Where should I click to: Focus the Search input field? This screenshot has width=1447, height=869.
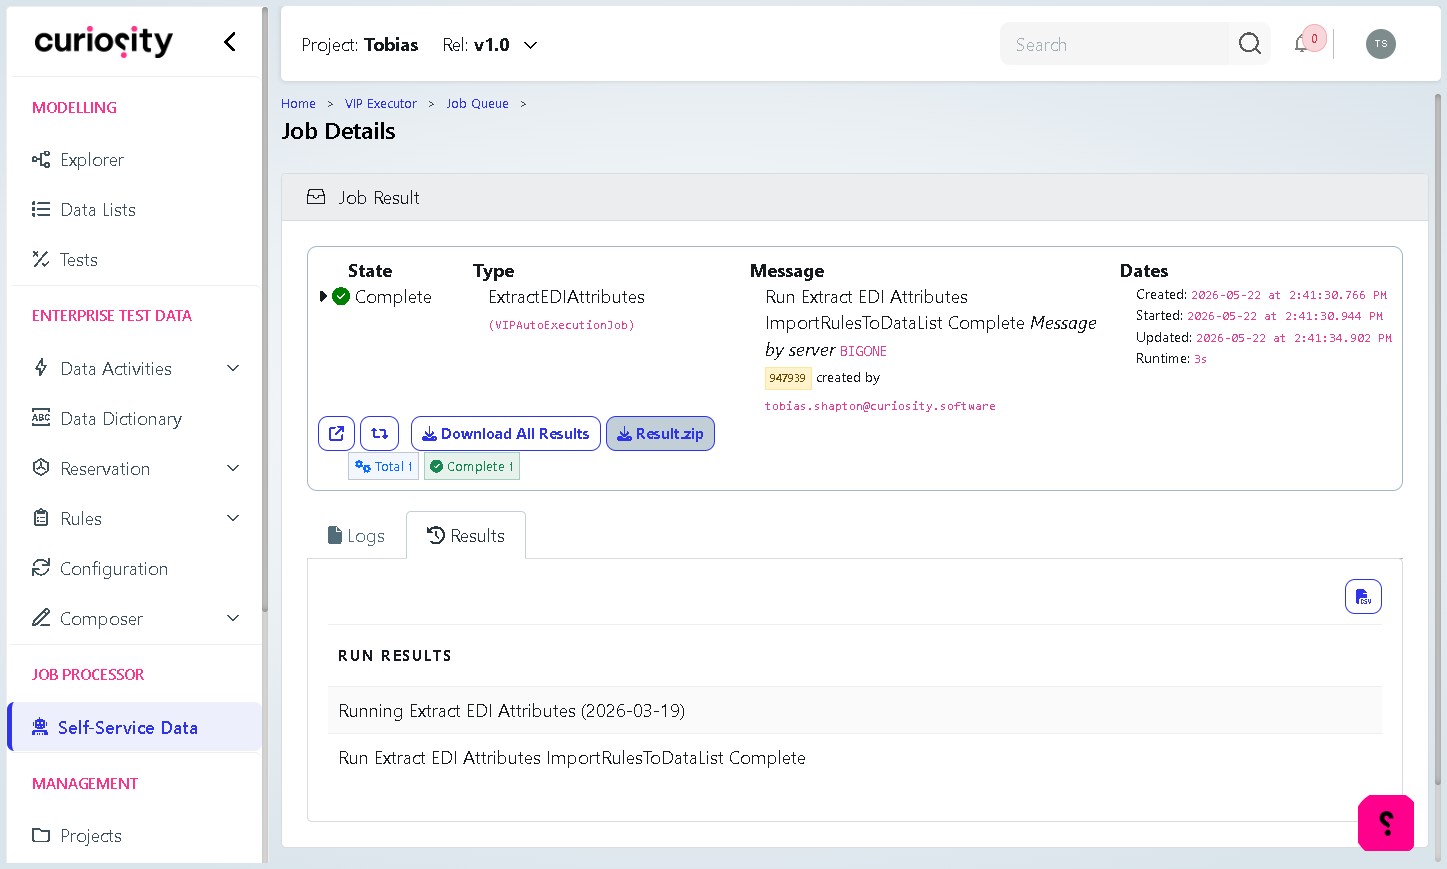pyautogui.click(x=1115, y=44)
